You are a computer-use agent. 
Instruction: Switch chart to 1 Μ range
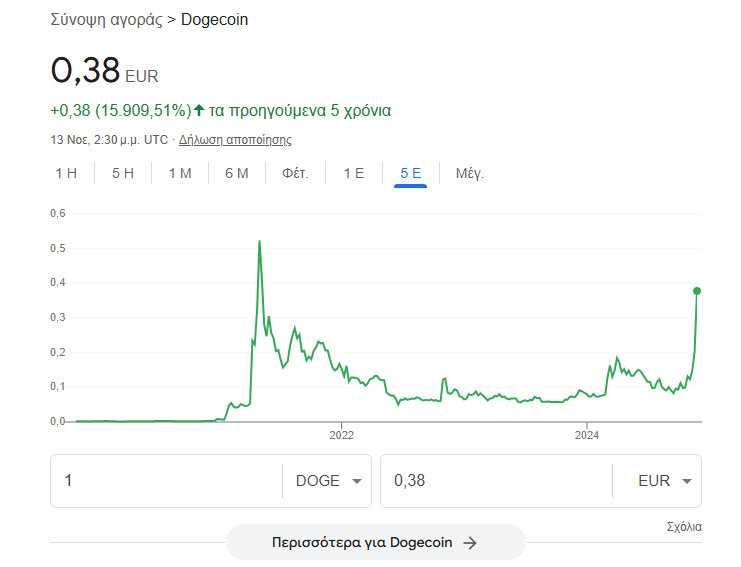180,173
